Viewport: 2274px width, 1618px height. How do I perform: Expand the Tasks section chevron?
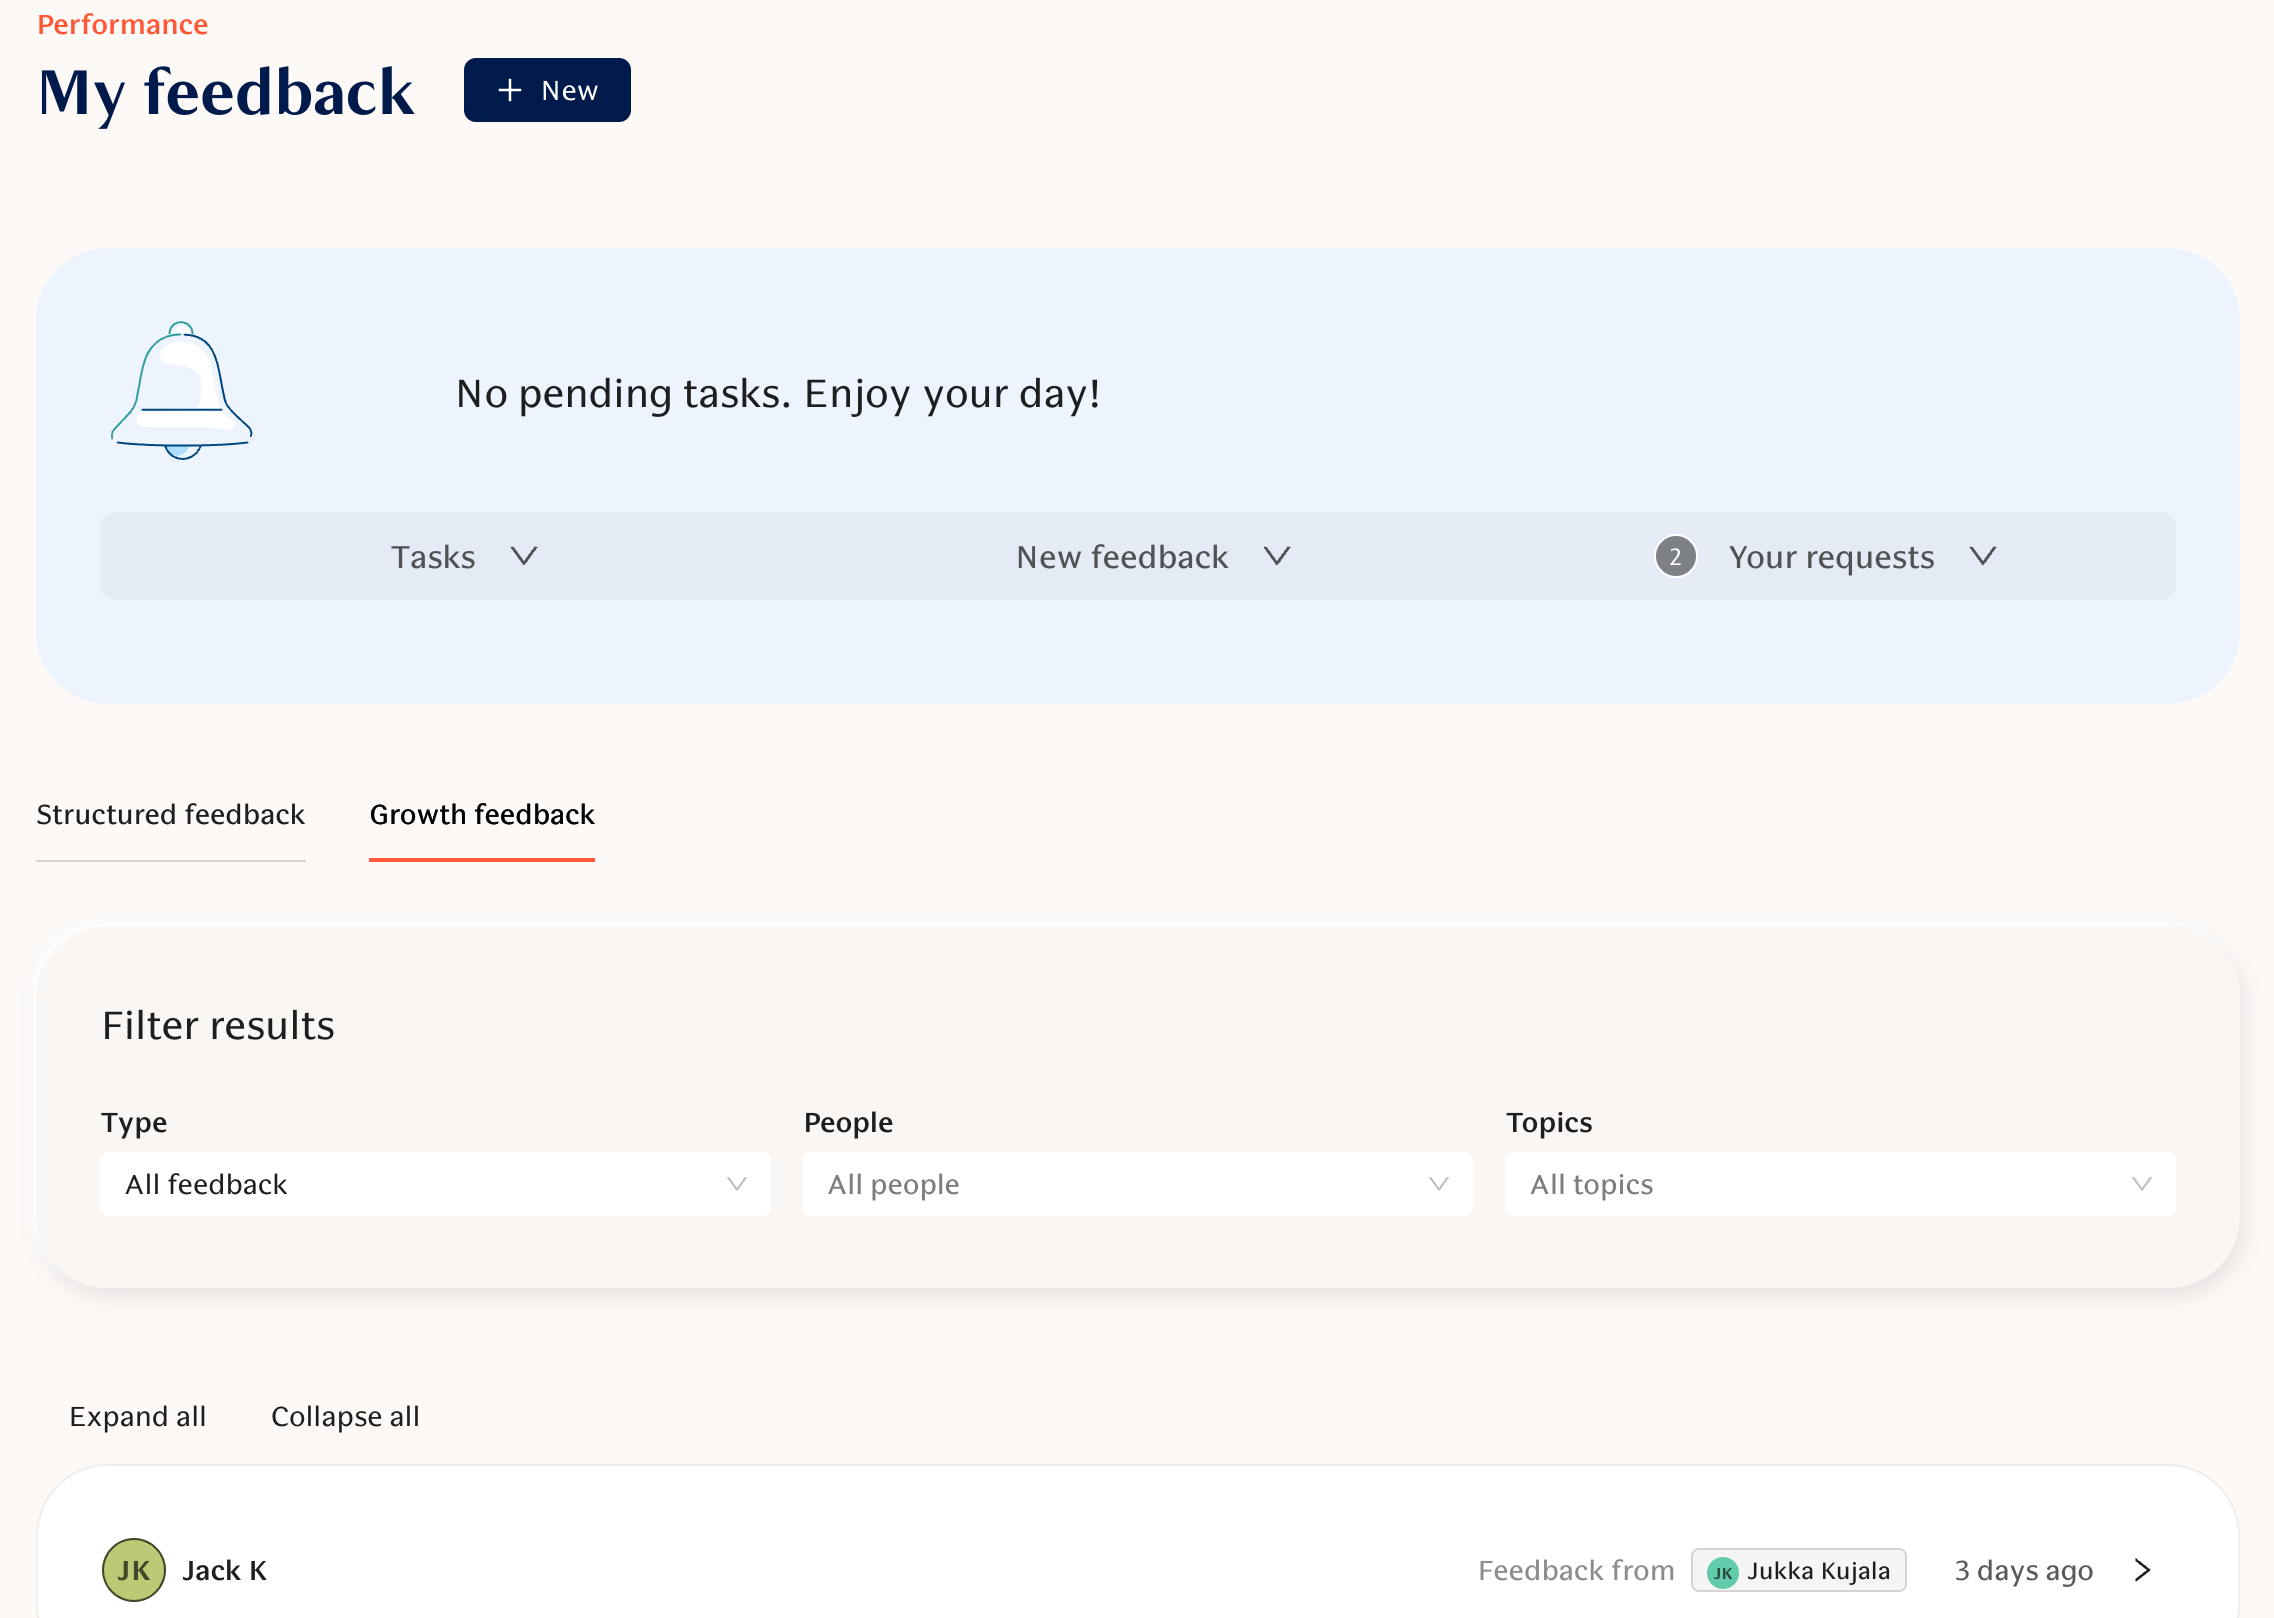click(x=524, y=556)
